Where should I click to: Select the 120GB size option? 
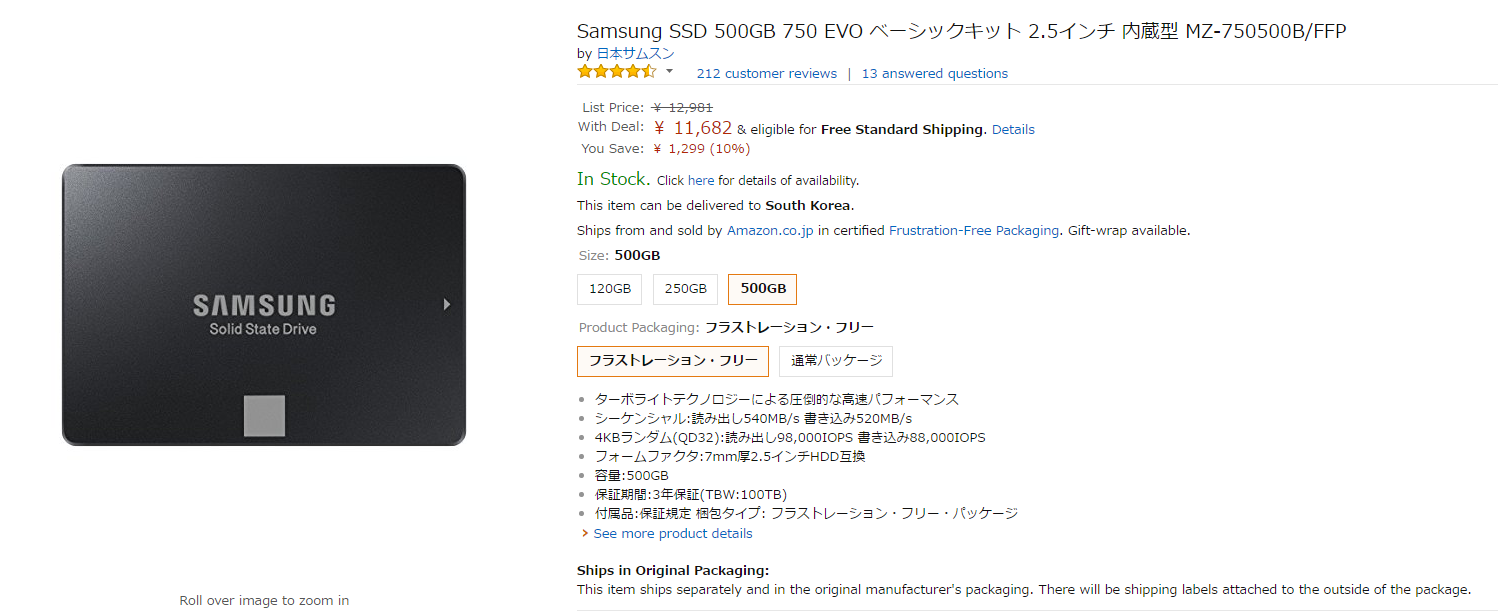[x=609, y=289]
